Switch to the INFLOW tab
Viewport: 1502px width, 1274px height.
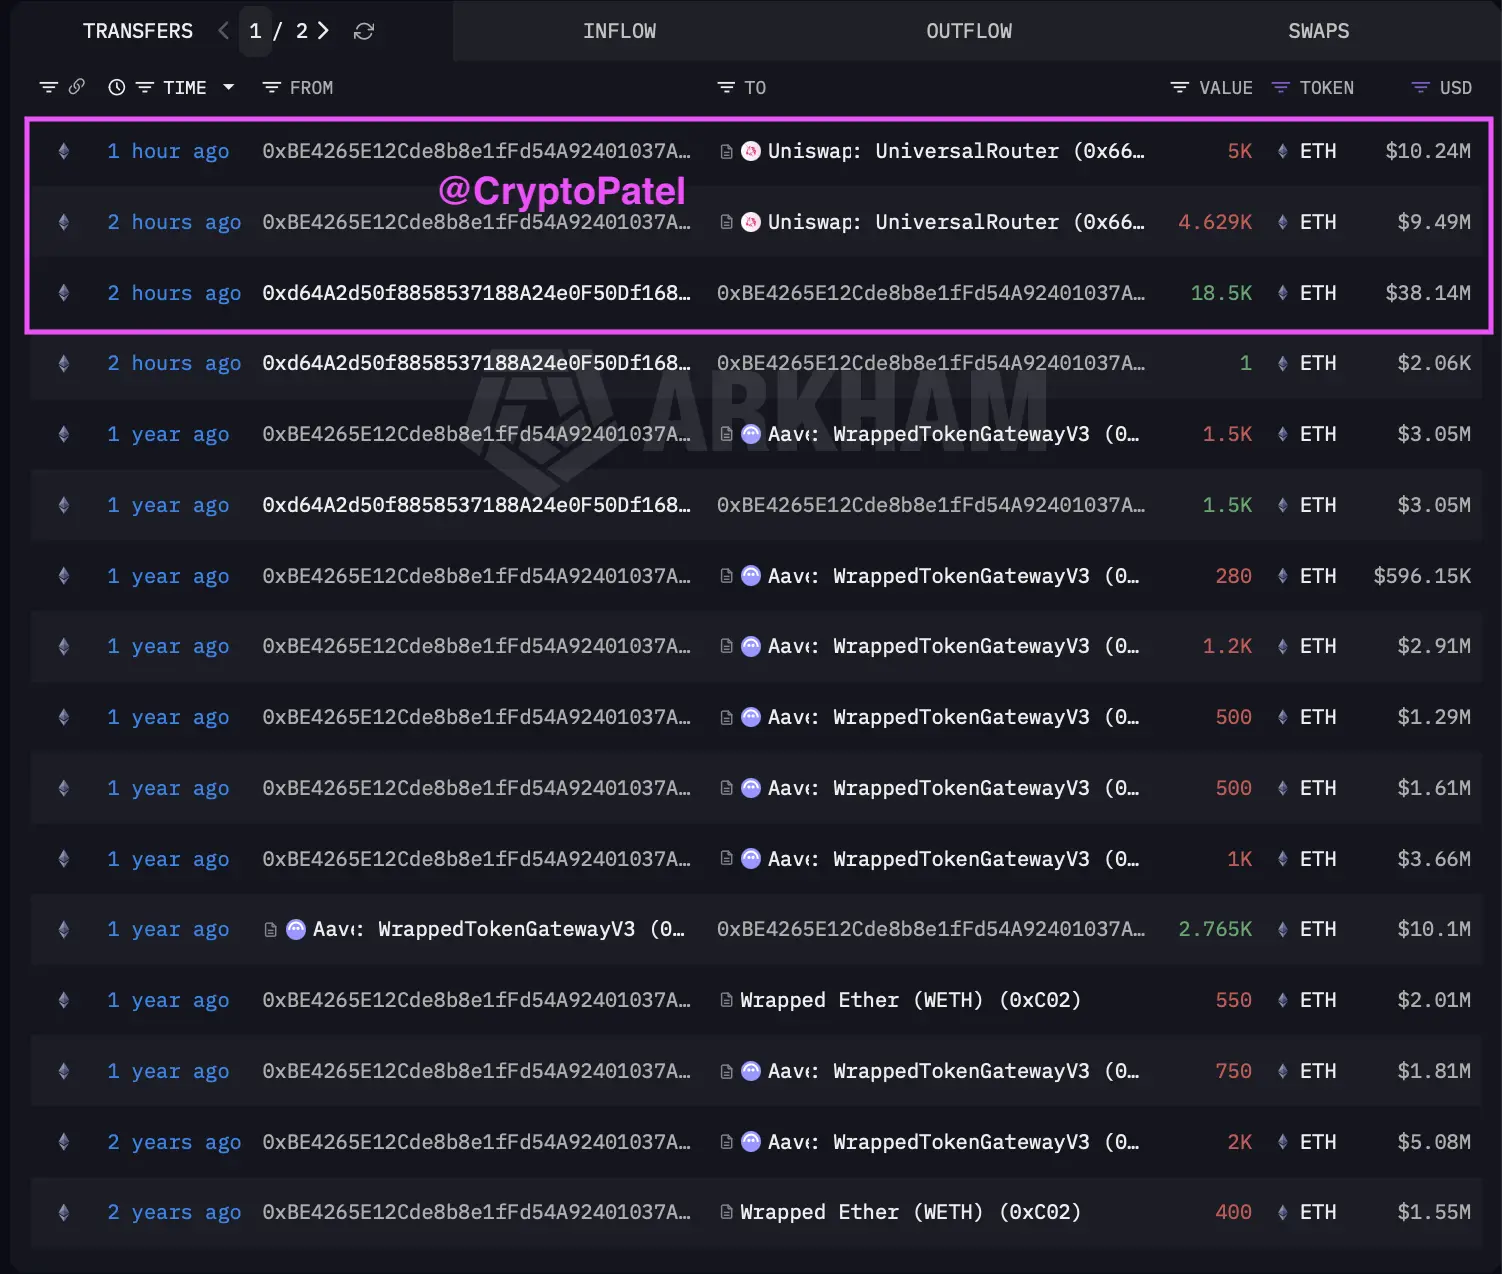(x=619, y=31)
